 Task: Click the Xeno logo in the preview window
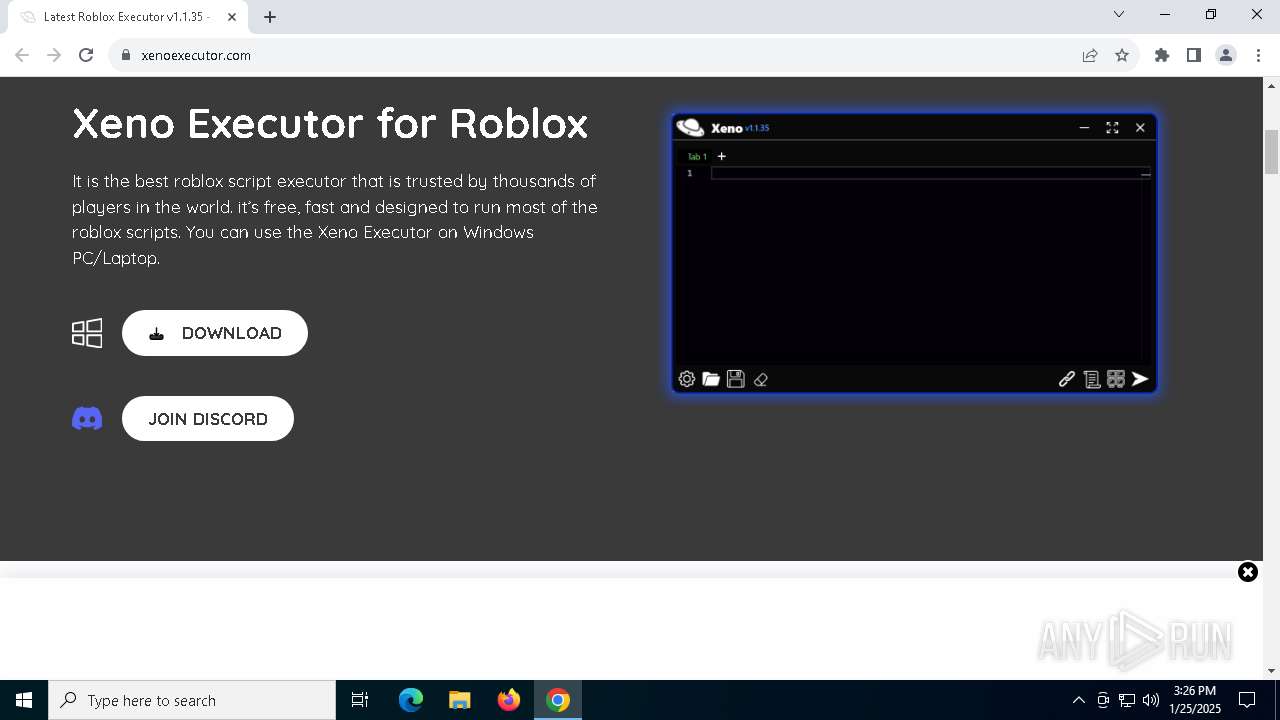click(690, 127)
